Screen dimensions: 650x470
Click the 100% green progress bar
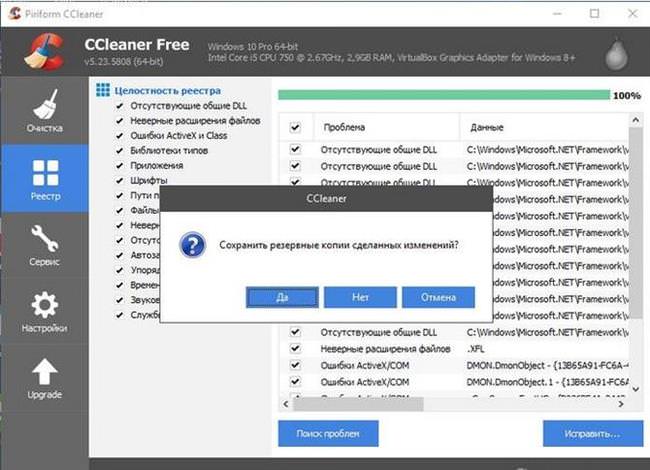point(444,95)
